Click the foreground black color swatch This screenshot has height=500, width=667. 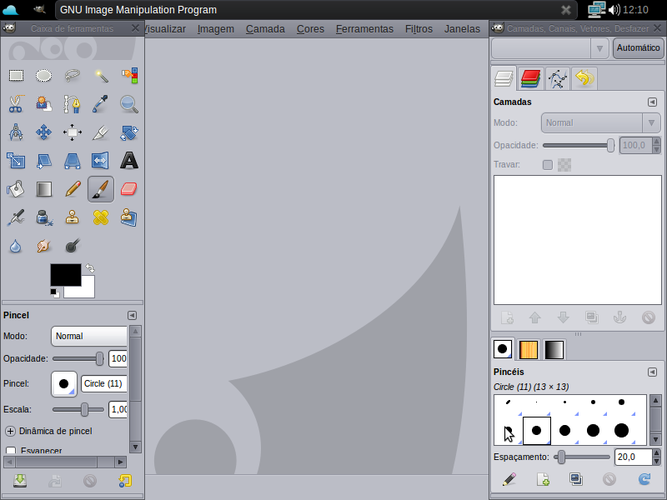click(66, 274)
